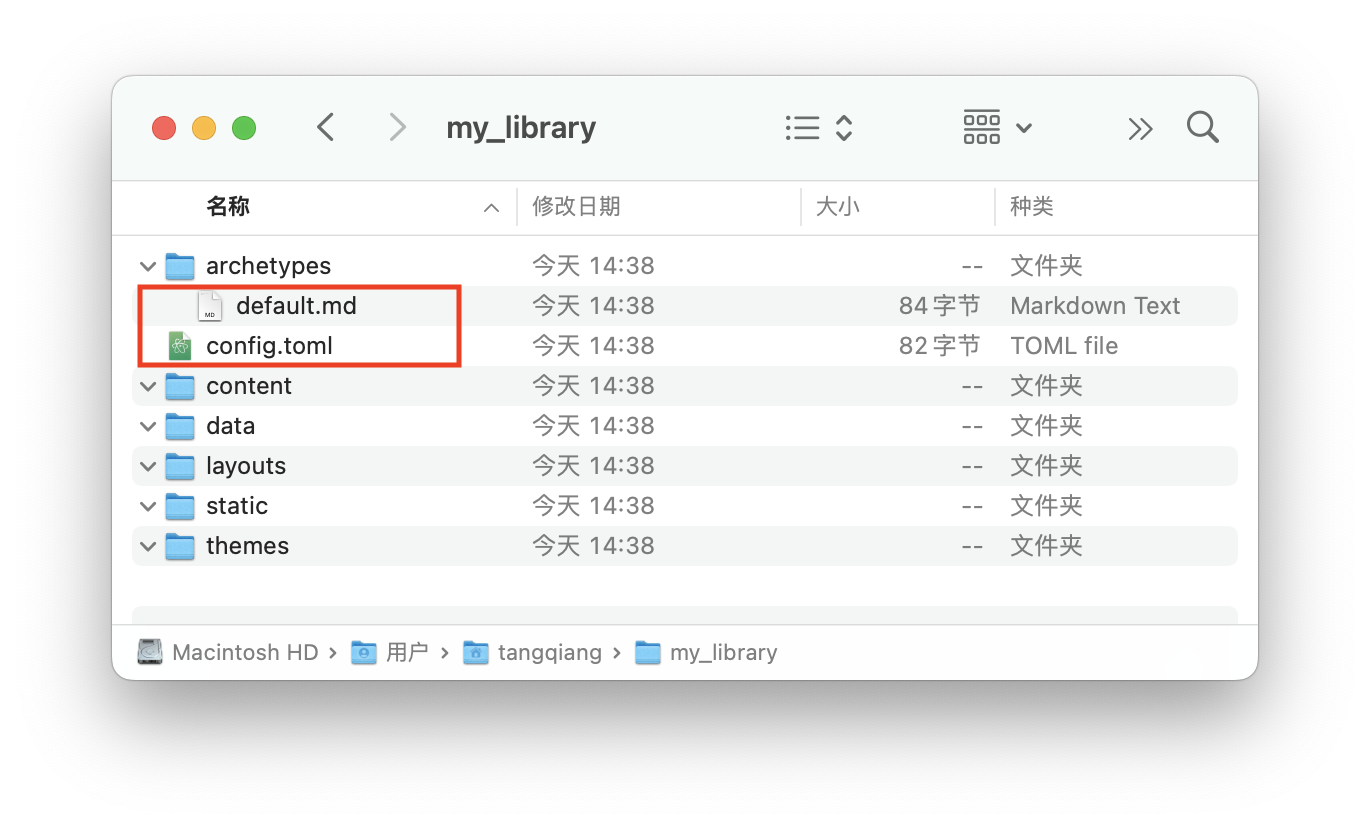Viewport: 1370px width, 828px height.
Task: Click the Forward navigation arrow
Action: pyautogui.click(x=397, y=127)
